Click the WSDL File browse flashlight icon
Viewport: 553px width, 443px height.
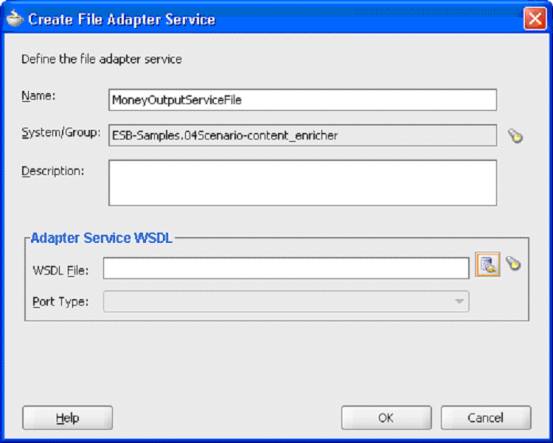[514, 263]
